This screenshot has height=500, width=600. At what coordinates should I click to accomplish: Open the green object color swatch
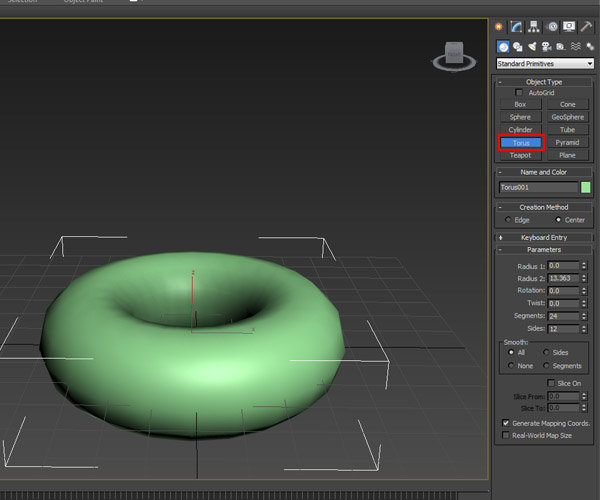[x=585, y=187]
